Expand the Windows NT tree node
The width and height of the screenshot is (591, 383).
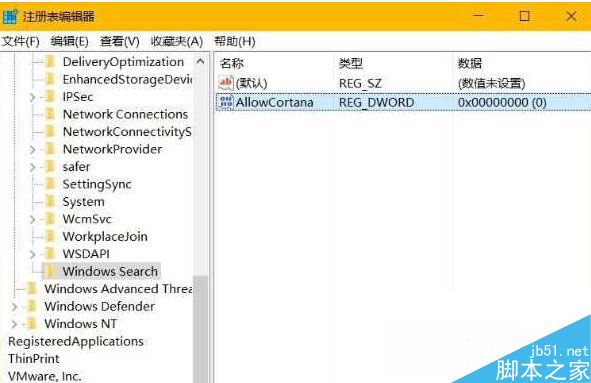click(14, 324)
